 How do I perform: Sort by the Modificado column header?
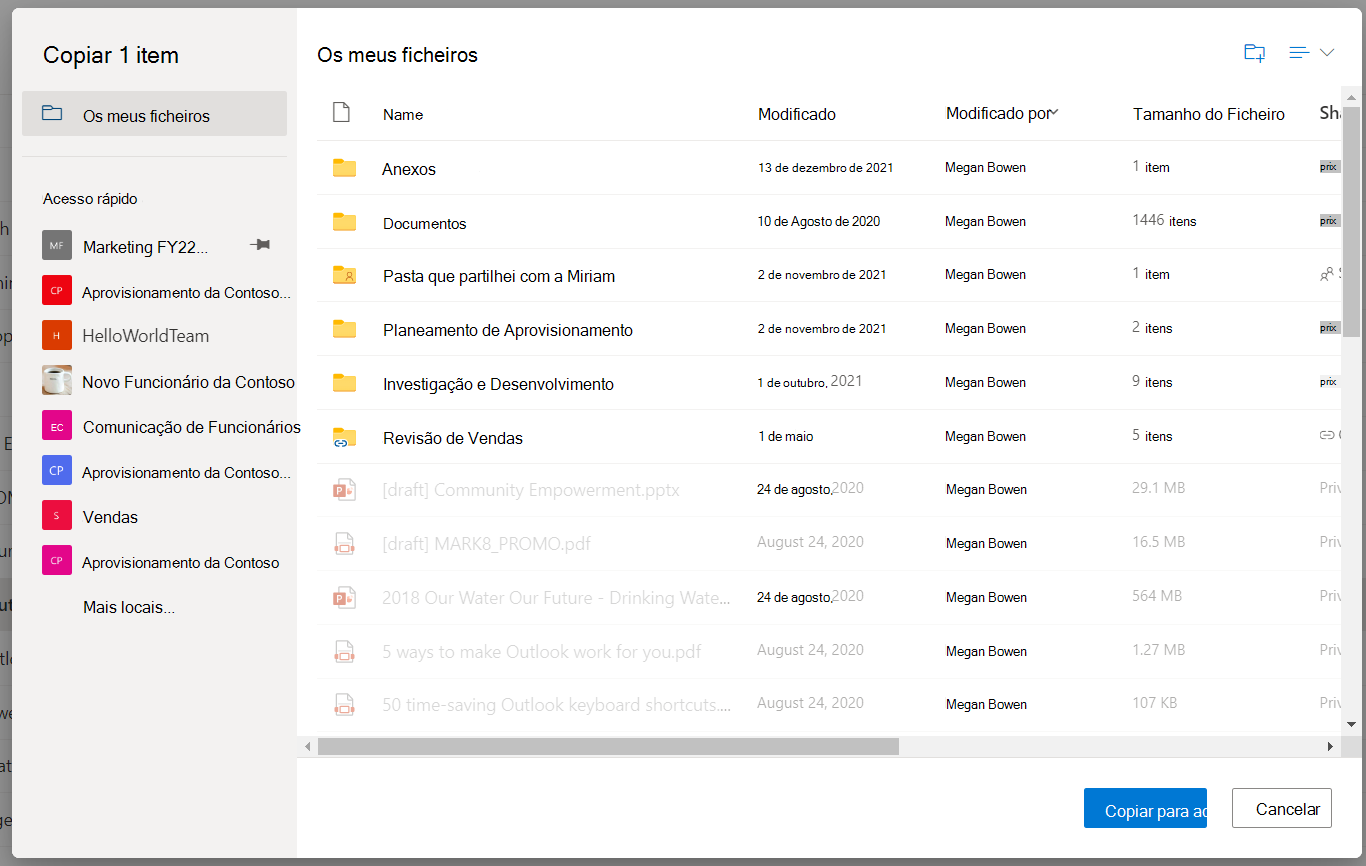click(x=797, y=114)
